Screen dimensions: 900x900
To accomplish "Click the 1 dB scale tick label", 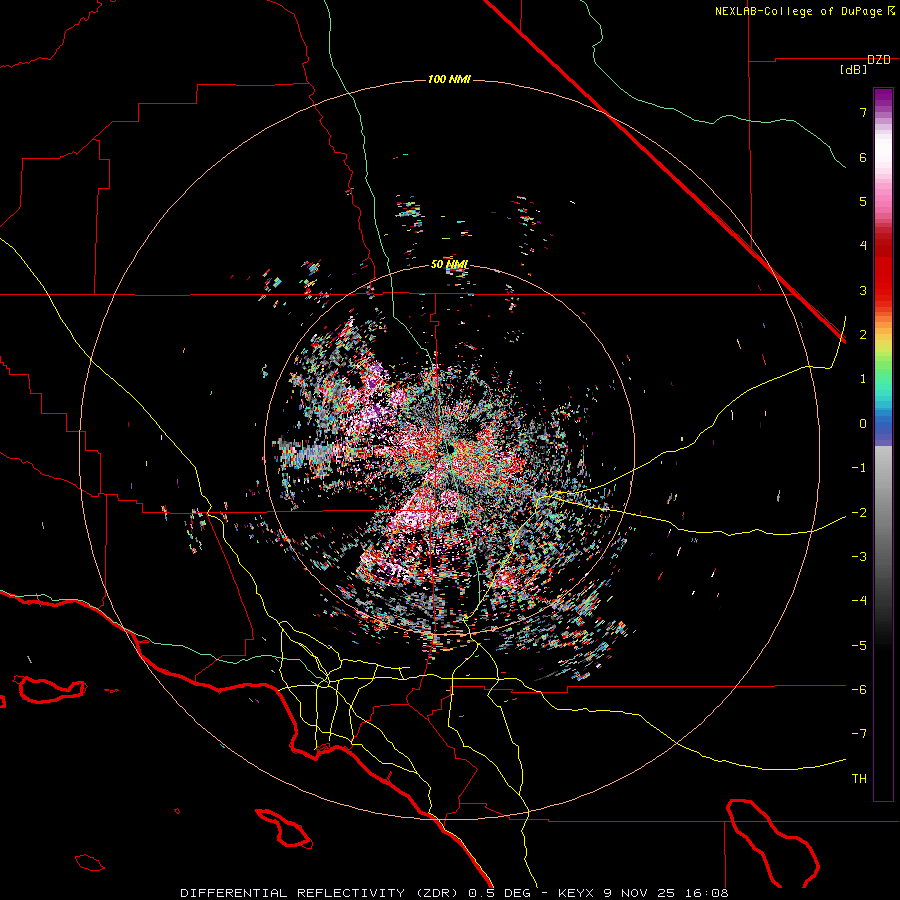I will [x=863, y=379].
